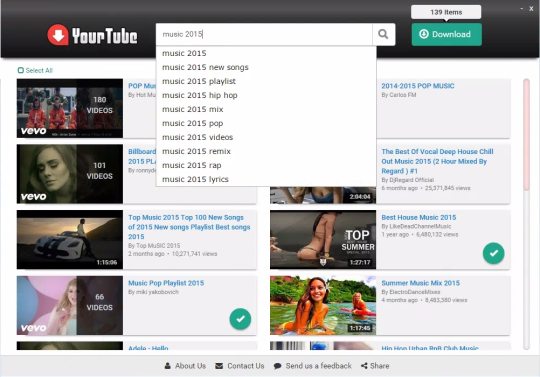Click "By LikeDeadChannelMusic" author text
Viewport: 540px width, 377px height.
416,226
